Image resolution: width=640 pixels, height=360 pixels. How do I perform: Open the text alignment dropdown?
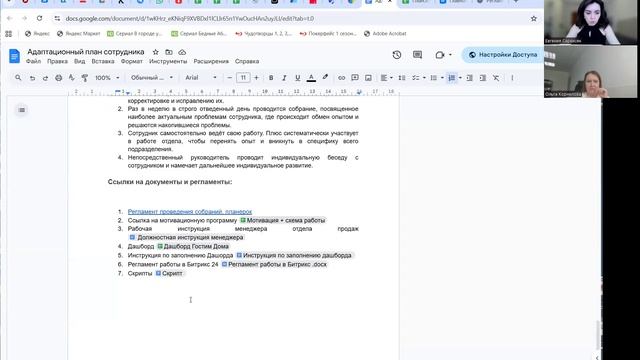pyautogui.click(x=386, y=78)
